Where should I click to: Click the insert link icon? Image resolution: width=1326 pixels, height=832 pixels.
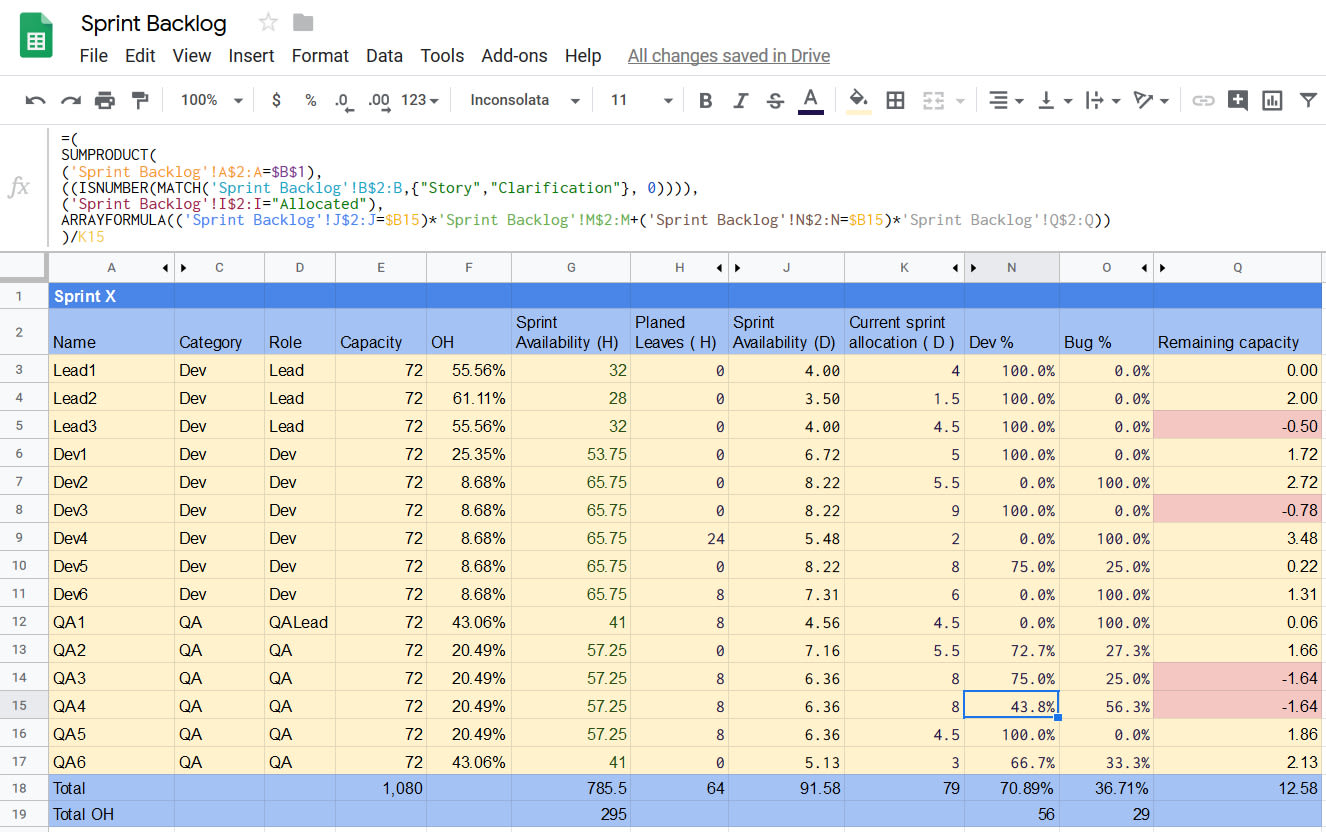1204,100
